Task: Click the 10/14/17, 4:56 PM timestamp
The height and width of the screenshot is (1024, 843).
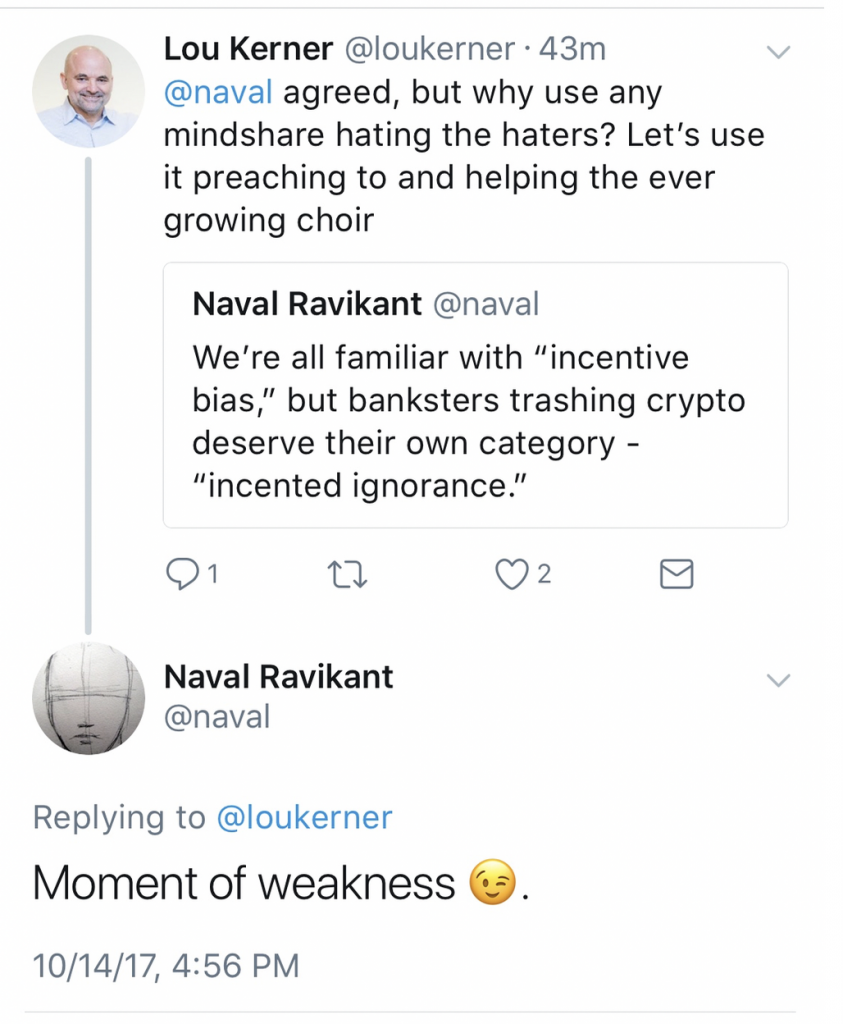Action: pyautogui.click(x=166, y=965)
